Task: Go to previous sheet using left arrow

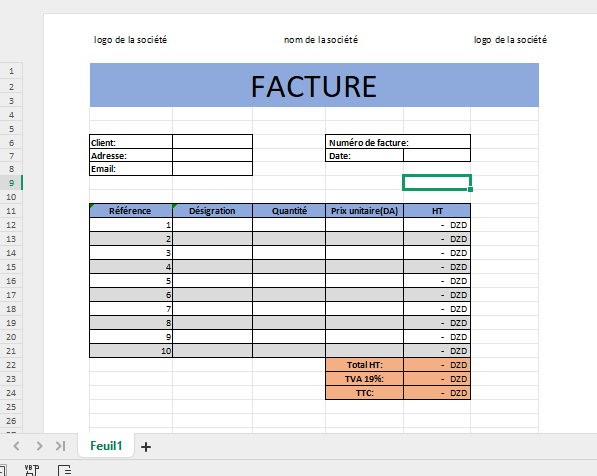Action: 16,446
